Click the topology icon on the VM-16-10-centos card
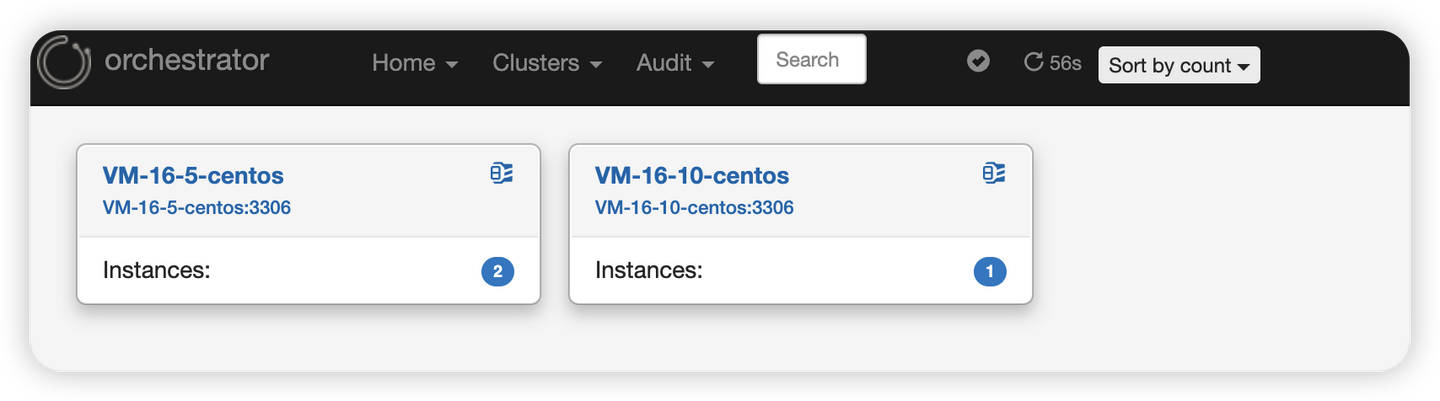1440x401 pixels. (993, 173)
